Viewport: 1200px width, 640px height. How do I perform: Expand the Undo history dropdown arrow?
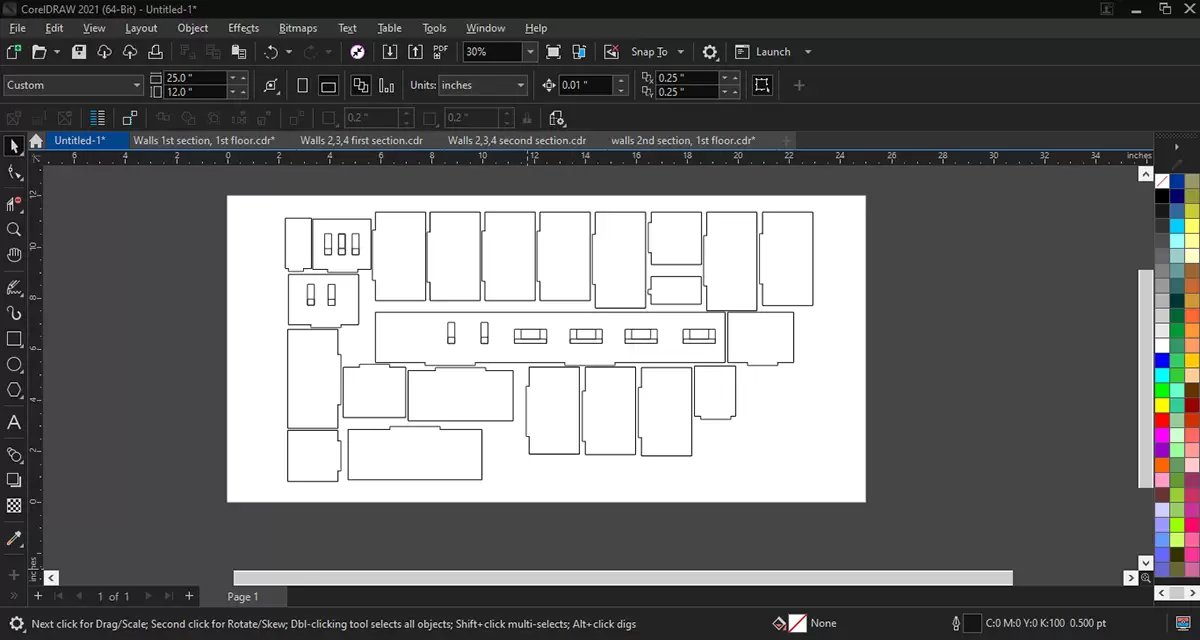point(289,52)
